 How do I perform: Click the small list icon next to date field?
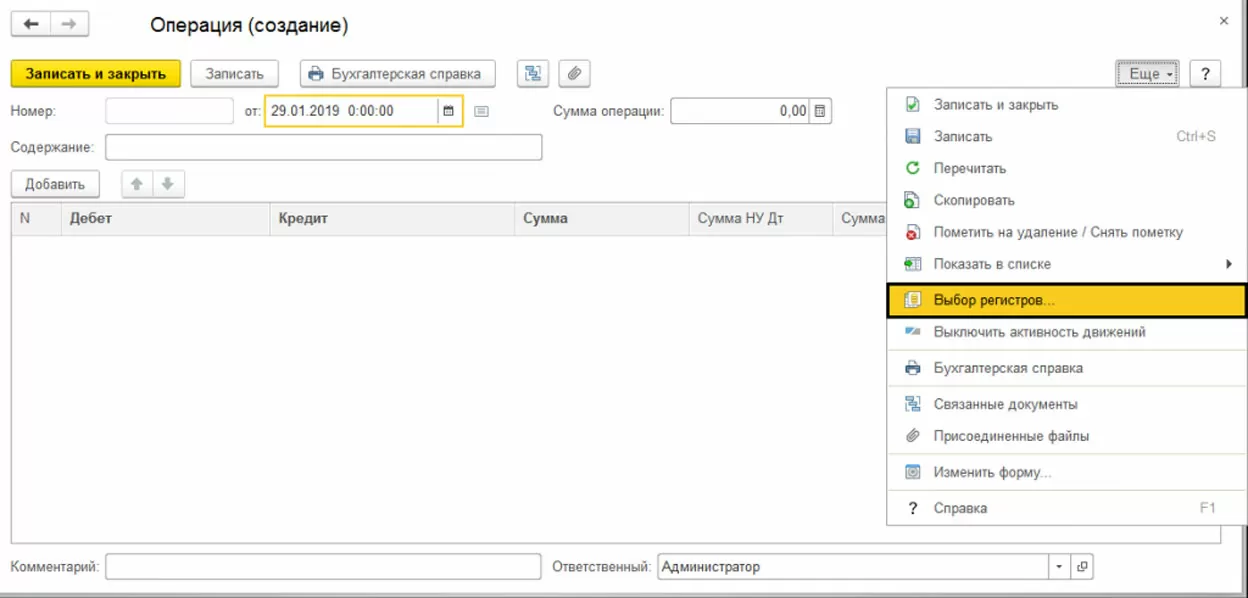[x=481, y=111]
